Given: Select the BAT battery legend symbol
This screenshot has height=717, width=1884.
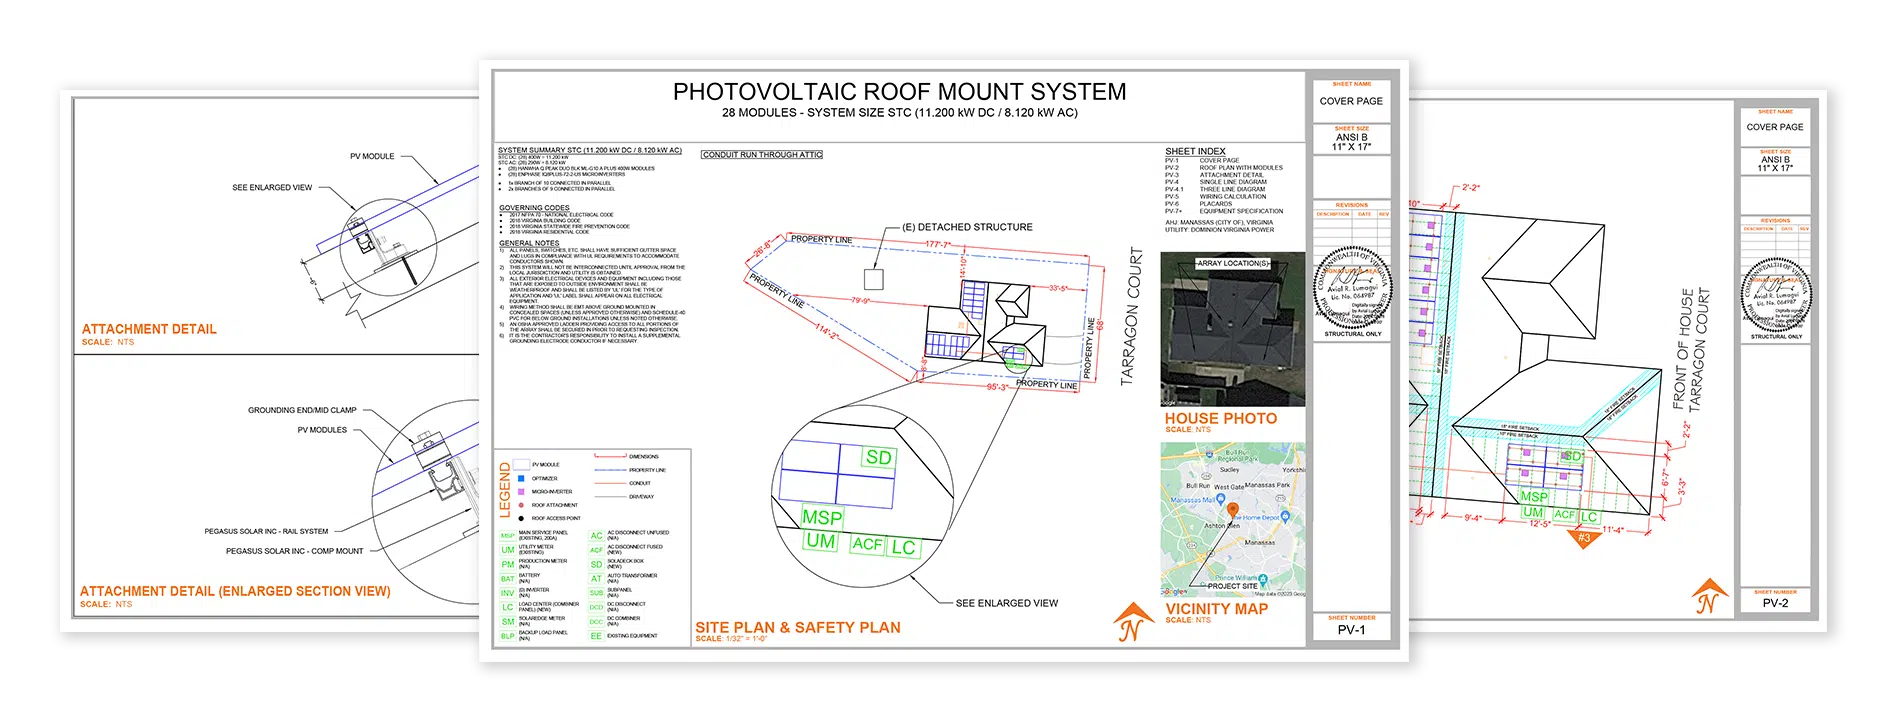Looking at the screenshot, I should coord(507,579).
